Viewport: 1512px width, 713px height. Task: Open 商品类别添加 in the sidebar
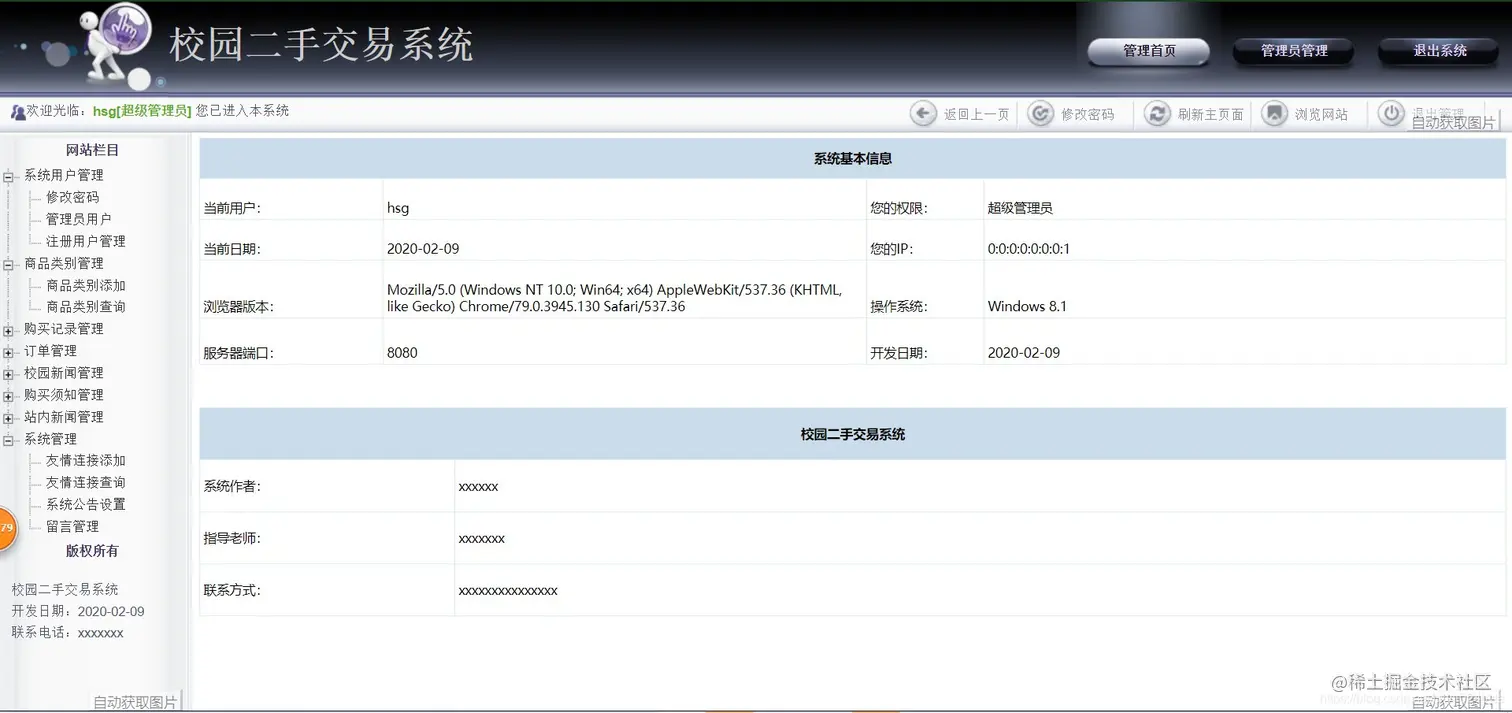click(x=86, y=285)
